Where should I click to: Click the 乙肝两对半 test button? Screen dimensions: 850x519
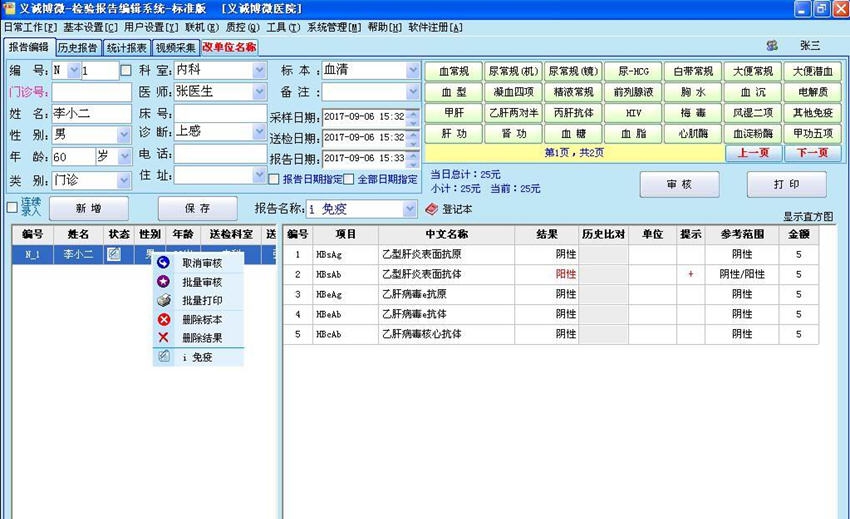click(513, 113)
